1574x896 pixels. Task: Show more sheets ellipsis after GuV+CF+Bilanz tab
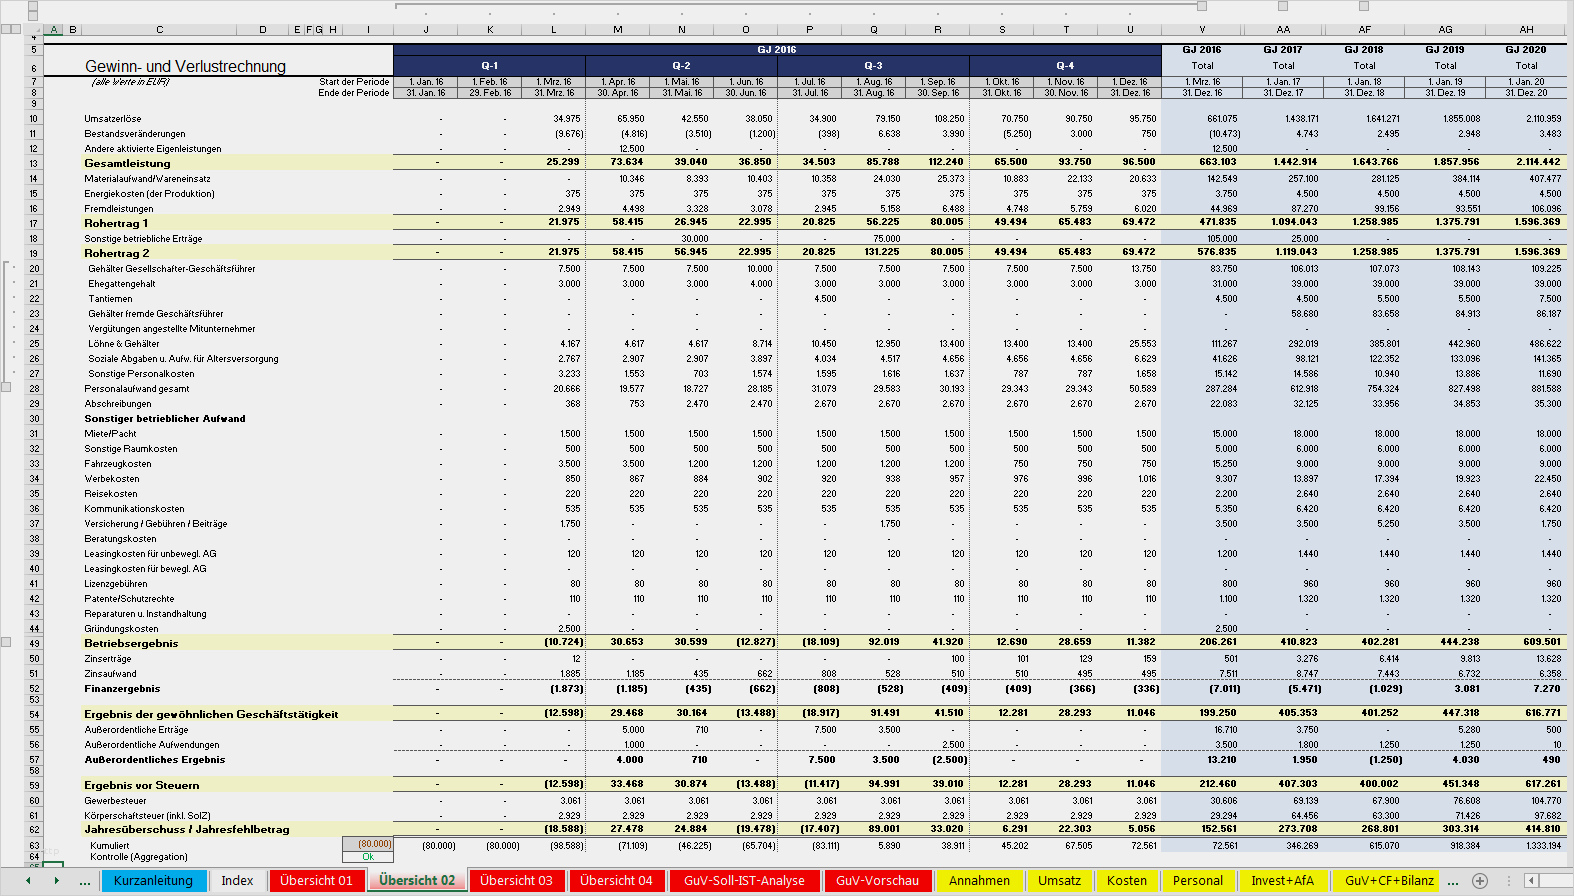pos(1453,881)
